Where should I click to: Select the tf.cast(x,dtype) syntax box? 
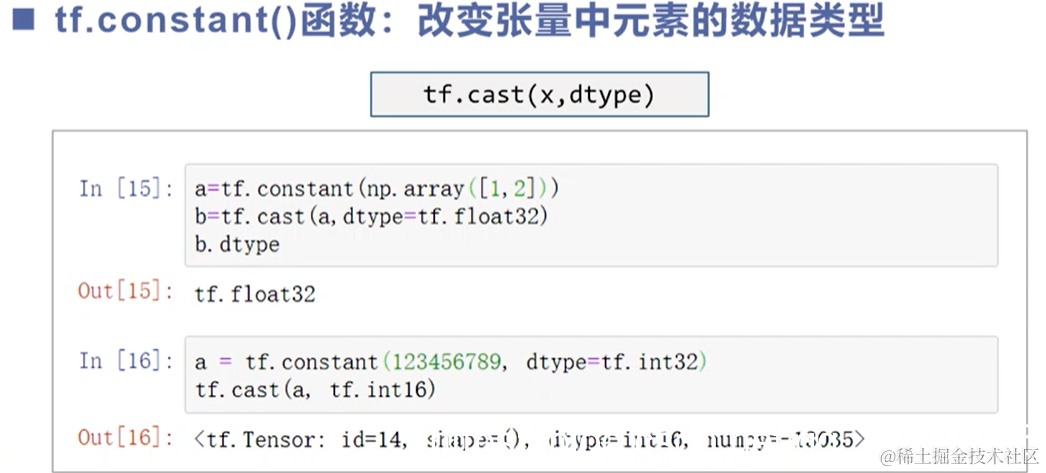[x=540, y=95]
